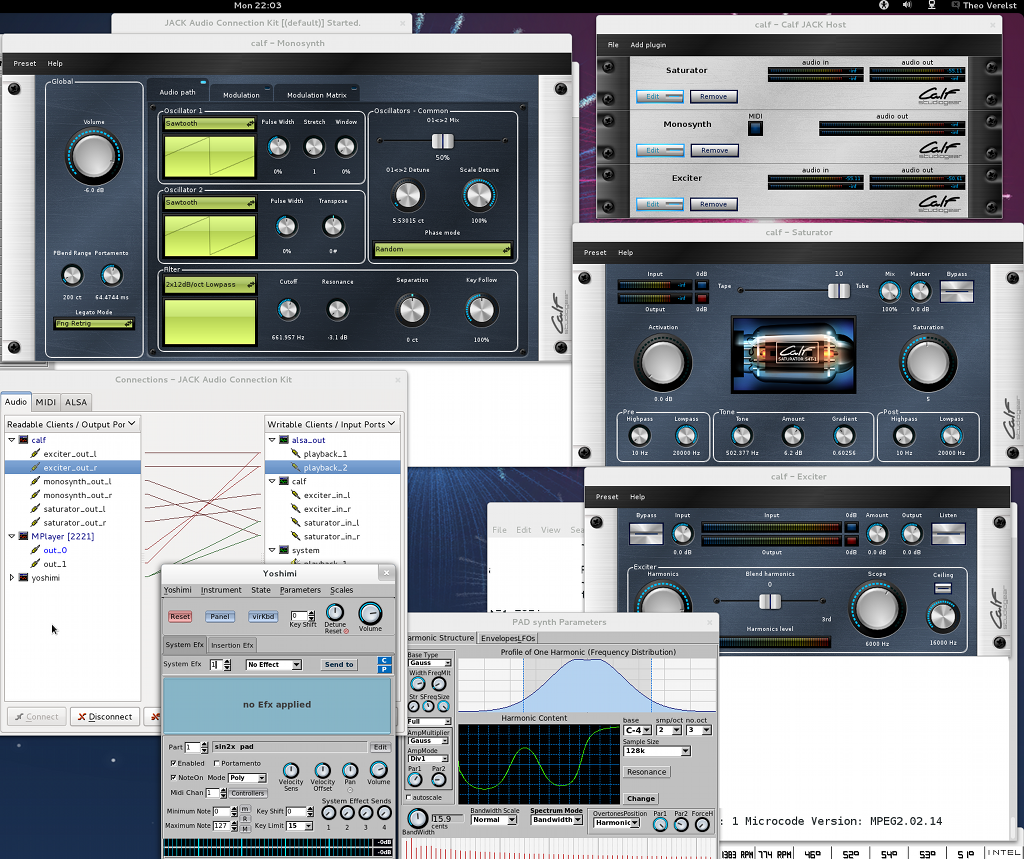Click Remove button for the Exciter plugin
Screen dimensions: 1024x859
pyautogui.click(x=713, y=204)
